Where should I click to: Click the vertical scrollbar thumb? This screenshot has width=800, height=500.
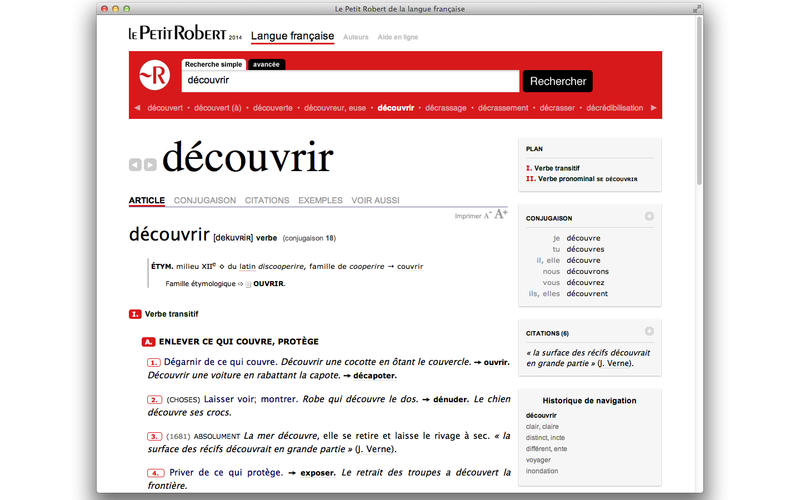pos(699,101)
